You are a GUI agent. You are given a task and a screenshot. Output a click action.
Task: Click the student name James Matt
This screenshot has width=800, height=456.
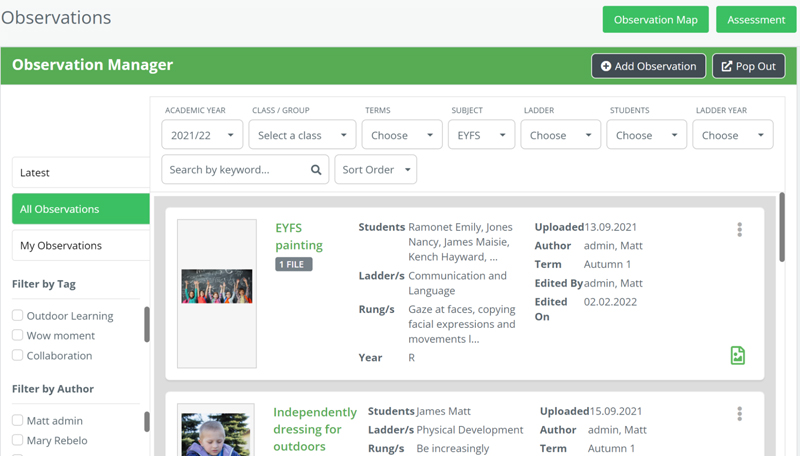click(443, 411)
